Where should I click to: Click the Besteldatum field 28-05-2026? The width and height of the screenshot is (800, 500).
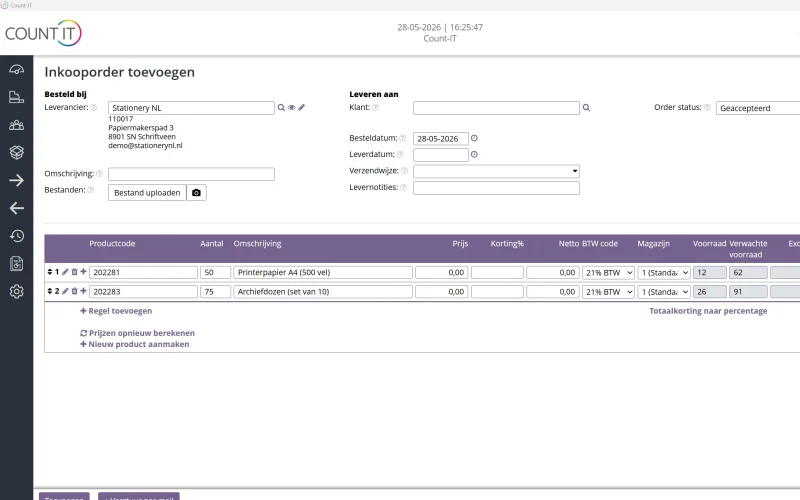441,139
